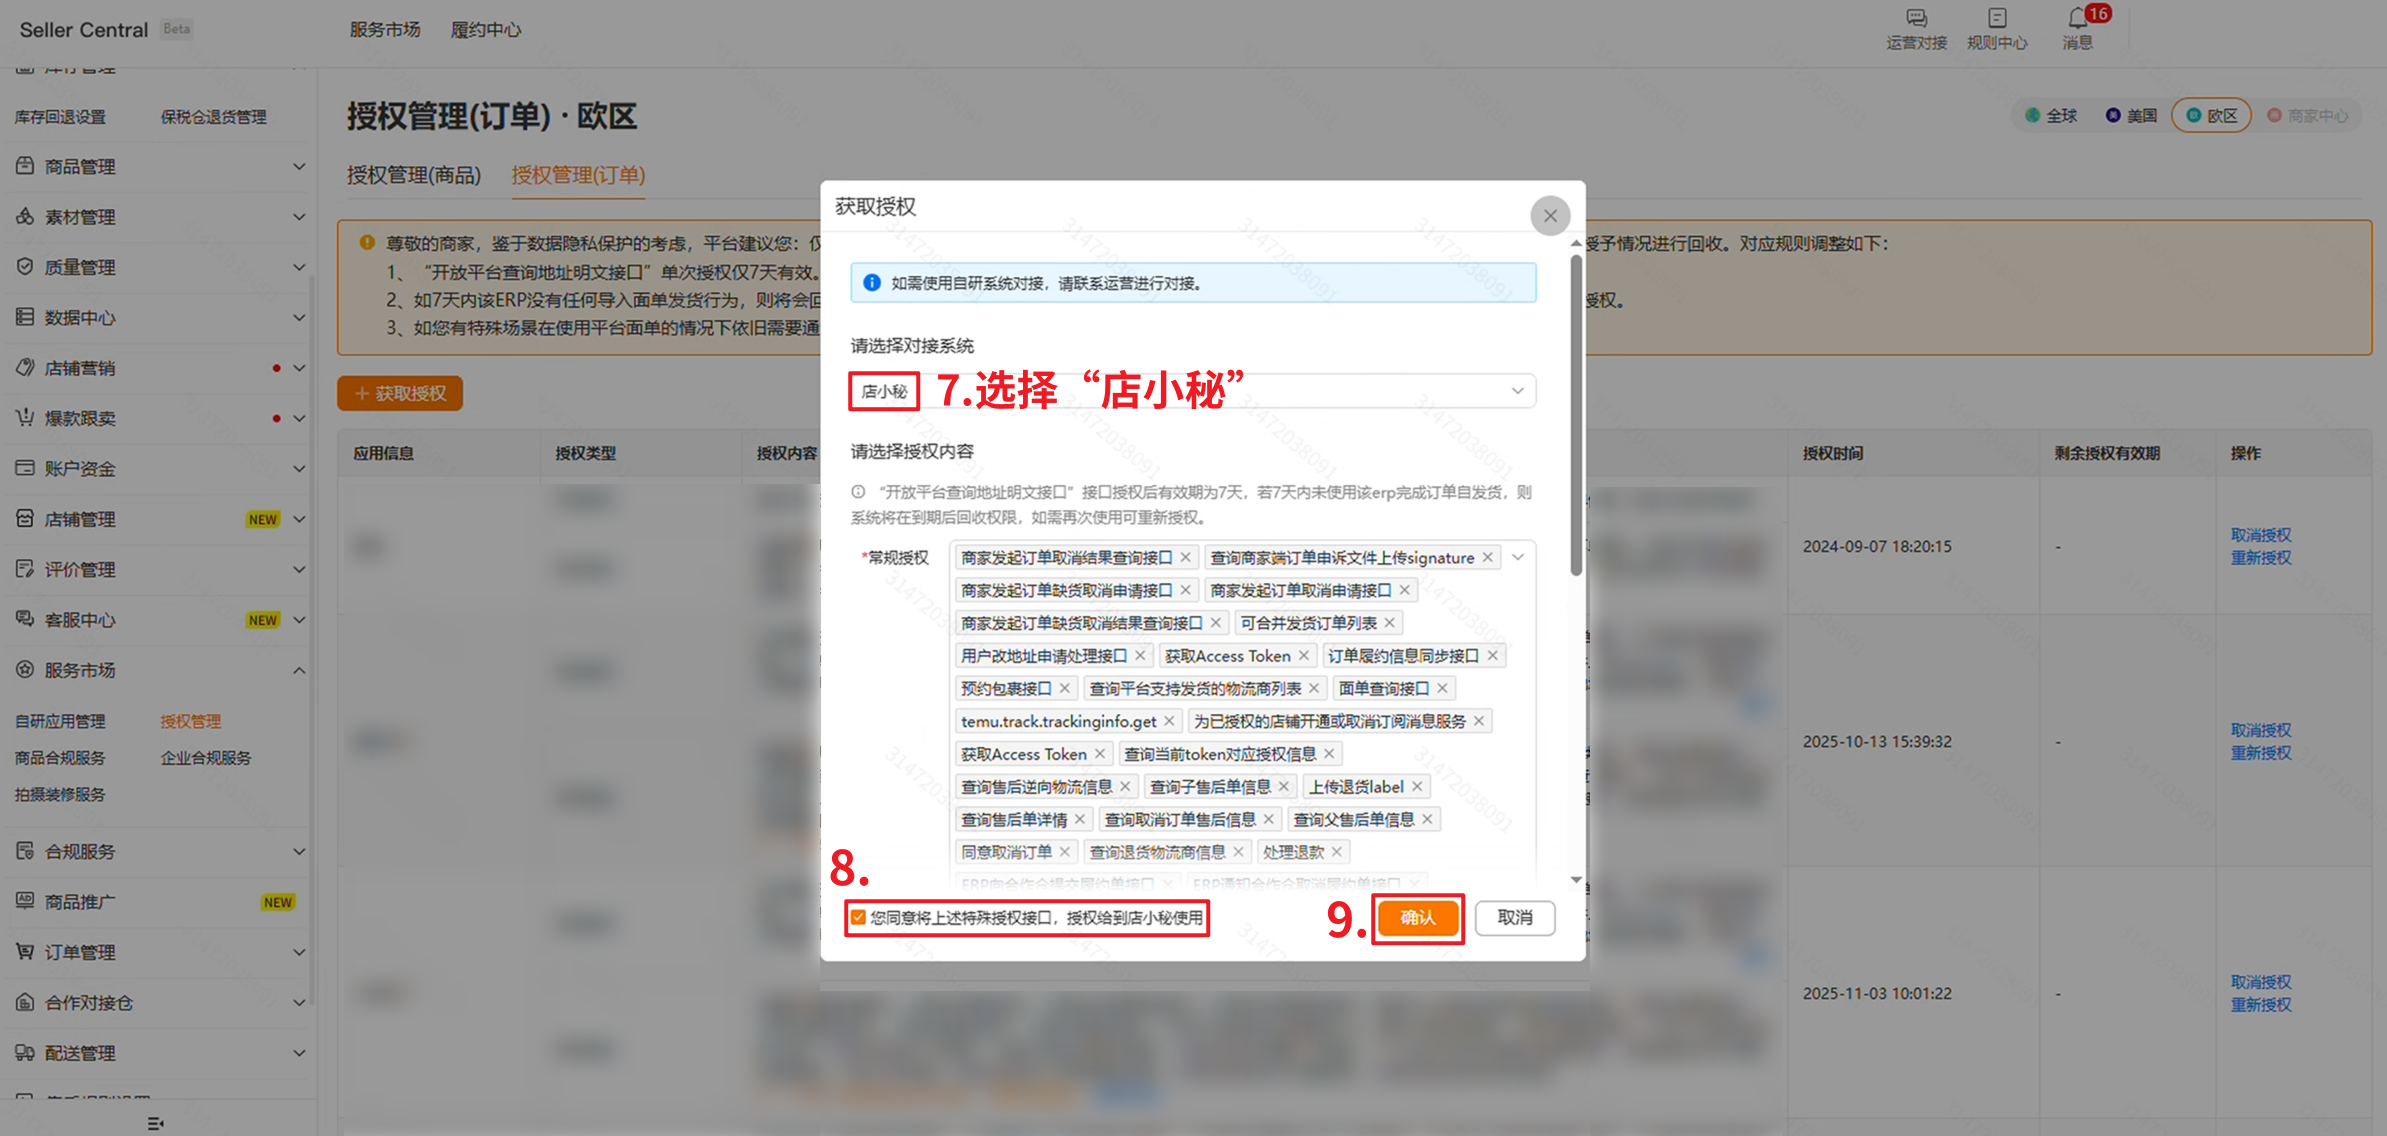Close the 获取授权 dialog with X
Screen dimensions: 2387x1136
1549,215
